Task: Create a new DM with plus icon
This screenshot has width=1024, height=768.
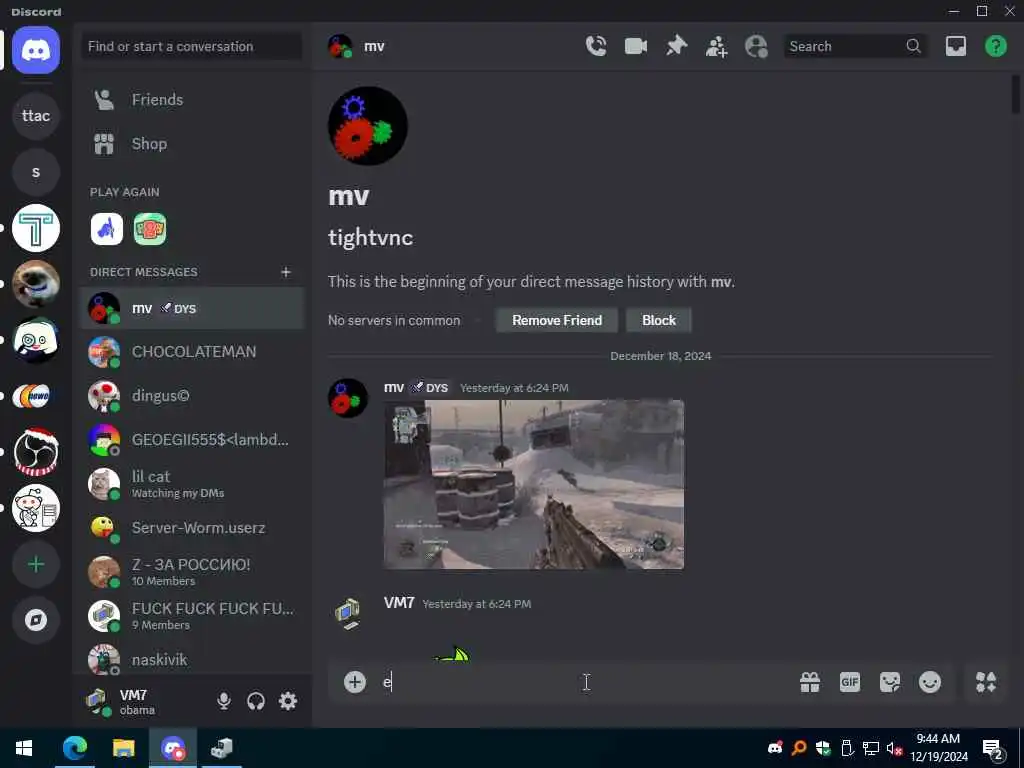Action: tap(286, 272)
